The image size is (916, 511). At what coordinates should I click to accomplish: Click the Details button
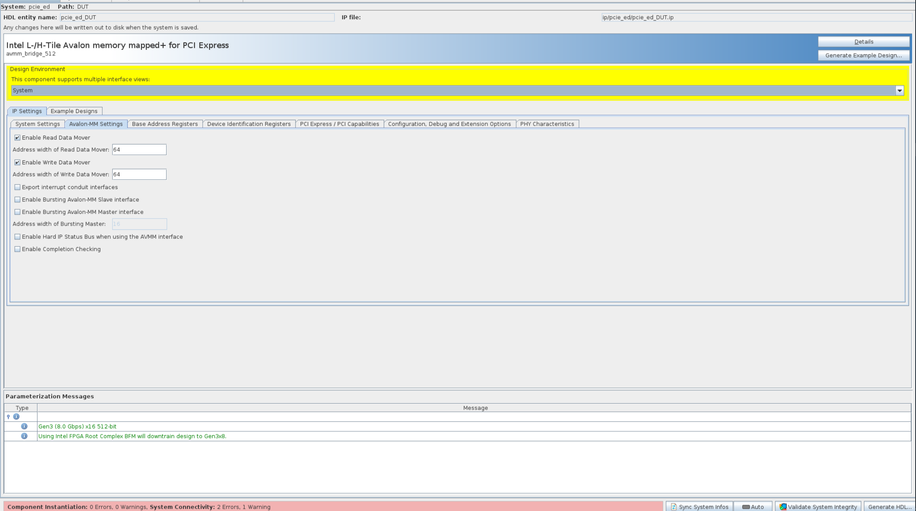click(863, 41)
